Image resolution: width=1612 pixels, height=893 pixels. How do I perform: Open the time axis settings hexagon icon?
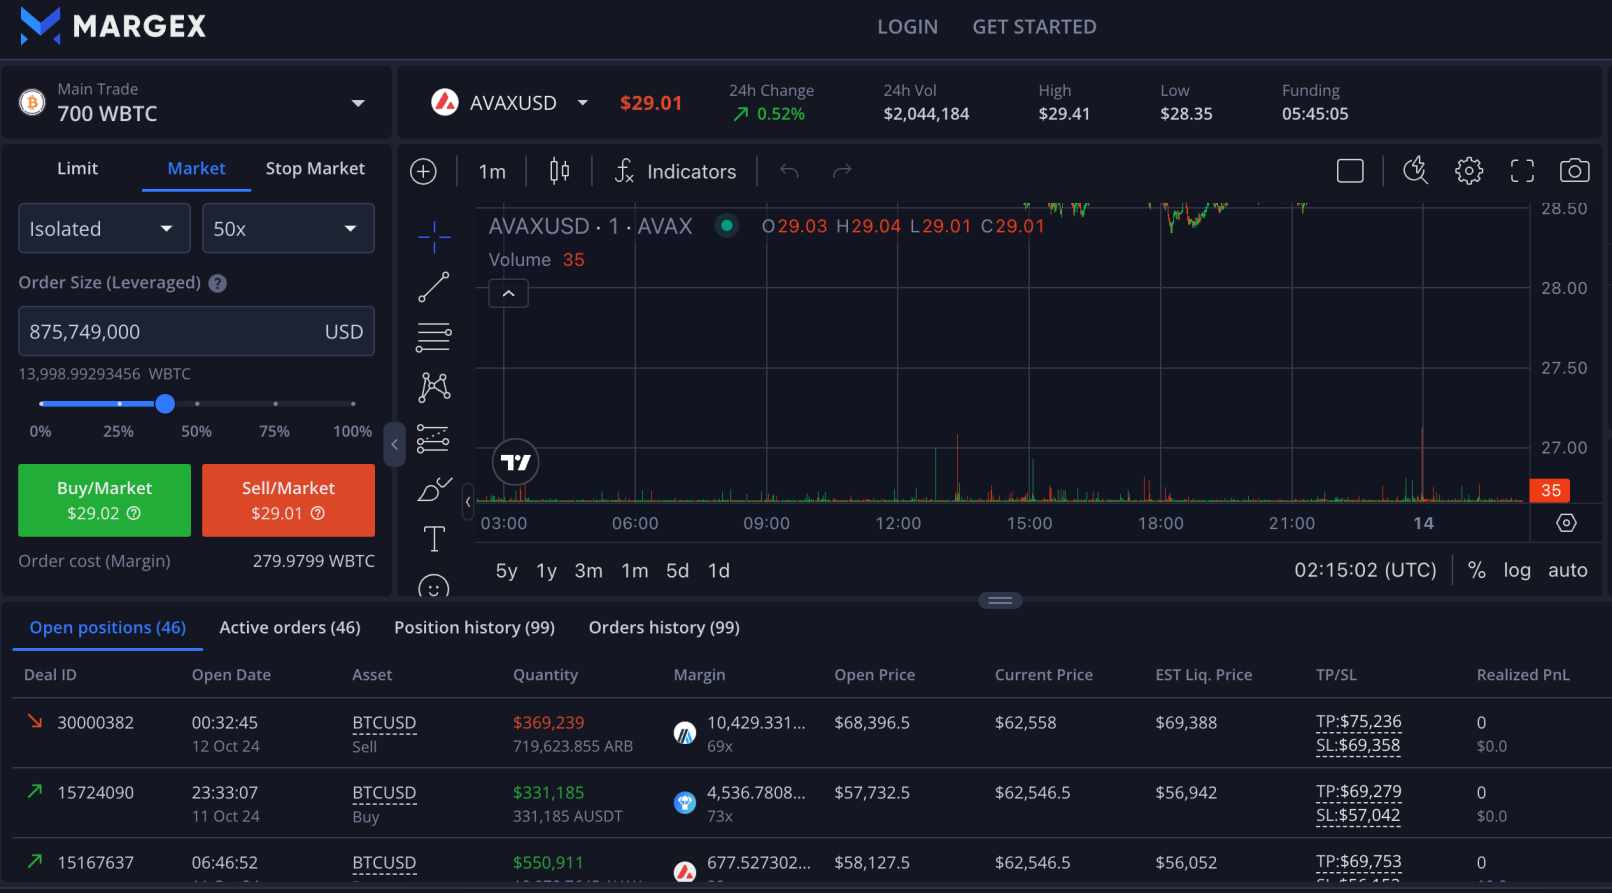(x=1567, y=523)
